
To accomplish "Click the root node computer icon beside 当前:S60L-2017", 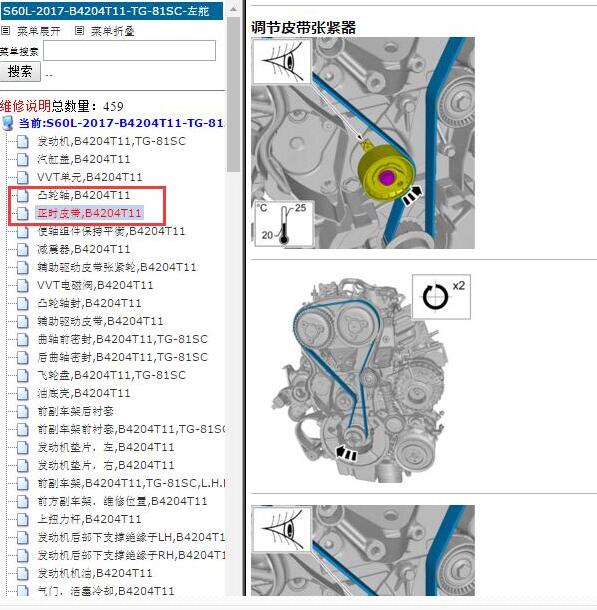I will pyautogui.click(x=8, y=123).
